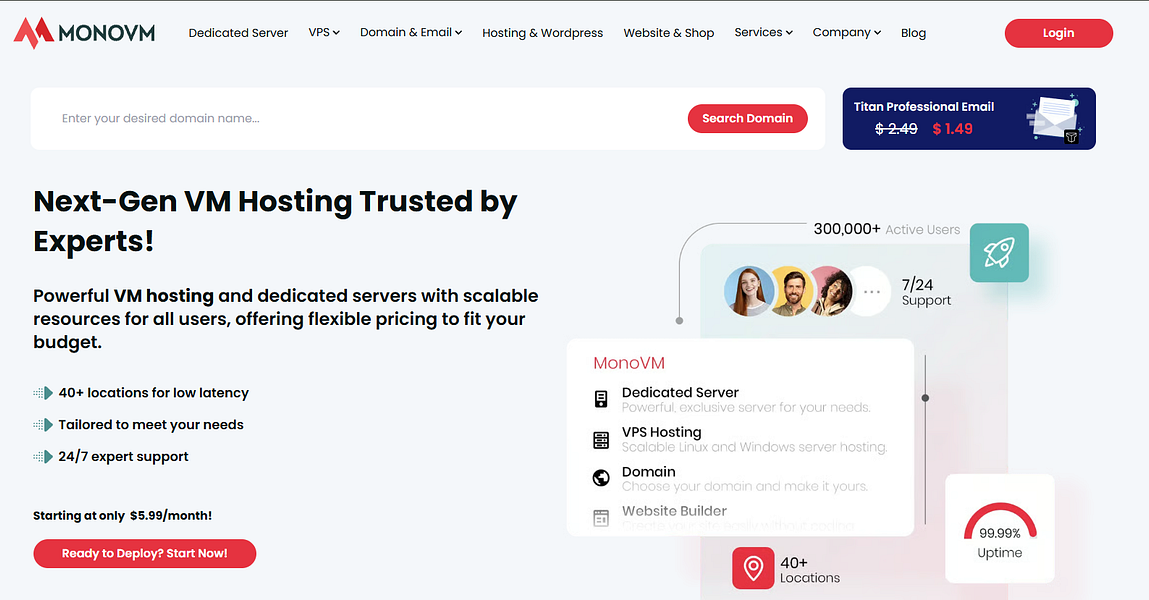
Task: Go to the Blog page
Action: point(913,33)
